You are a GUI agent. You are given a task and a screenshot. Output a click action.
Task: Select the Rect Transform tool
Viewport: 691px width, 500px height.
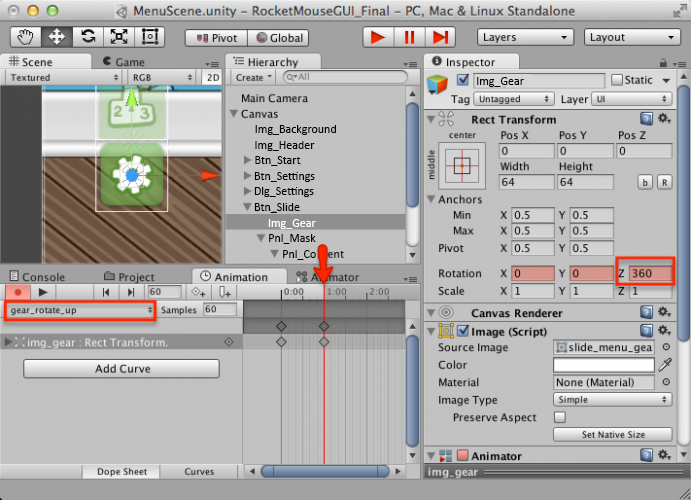point(150,37)
